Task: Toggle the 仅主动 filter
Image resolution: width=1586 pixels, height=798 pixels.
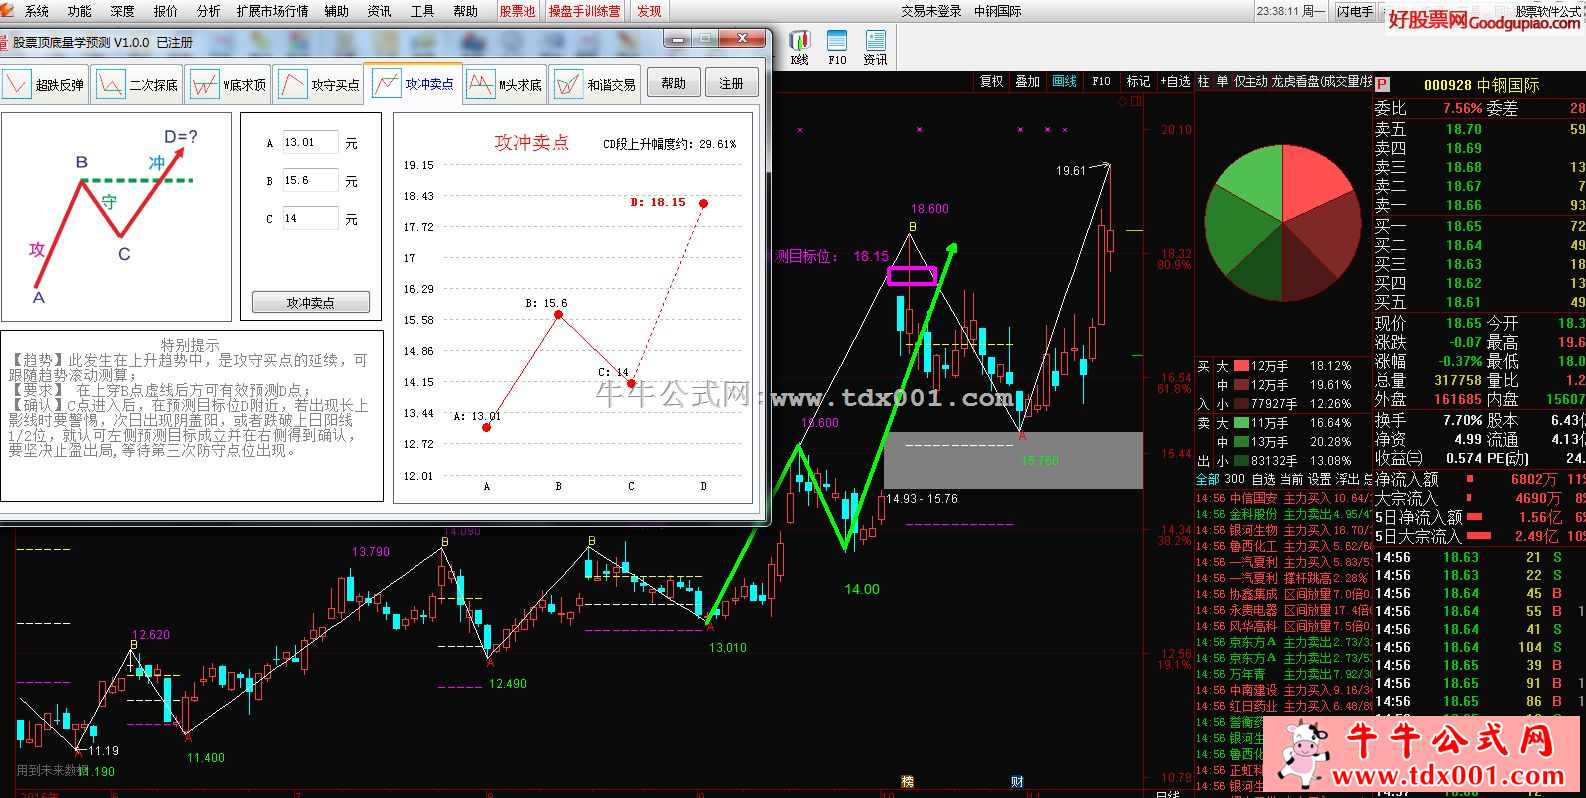Action: [x=1250, y=81]
